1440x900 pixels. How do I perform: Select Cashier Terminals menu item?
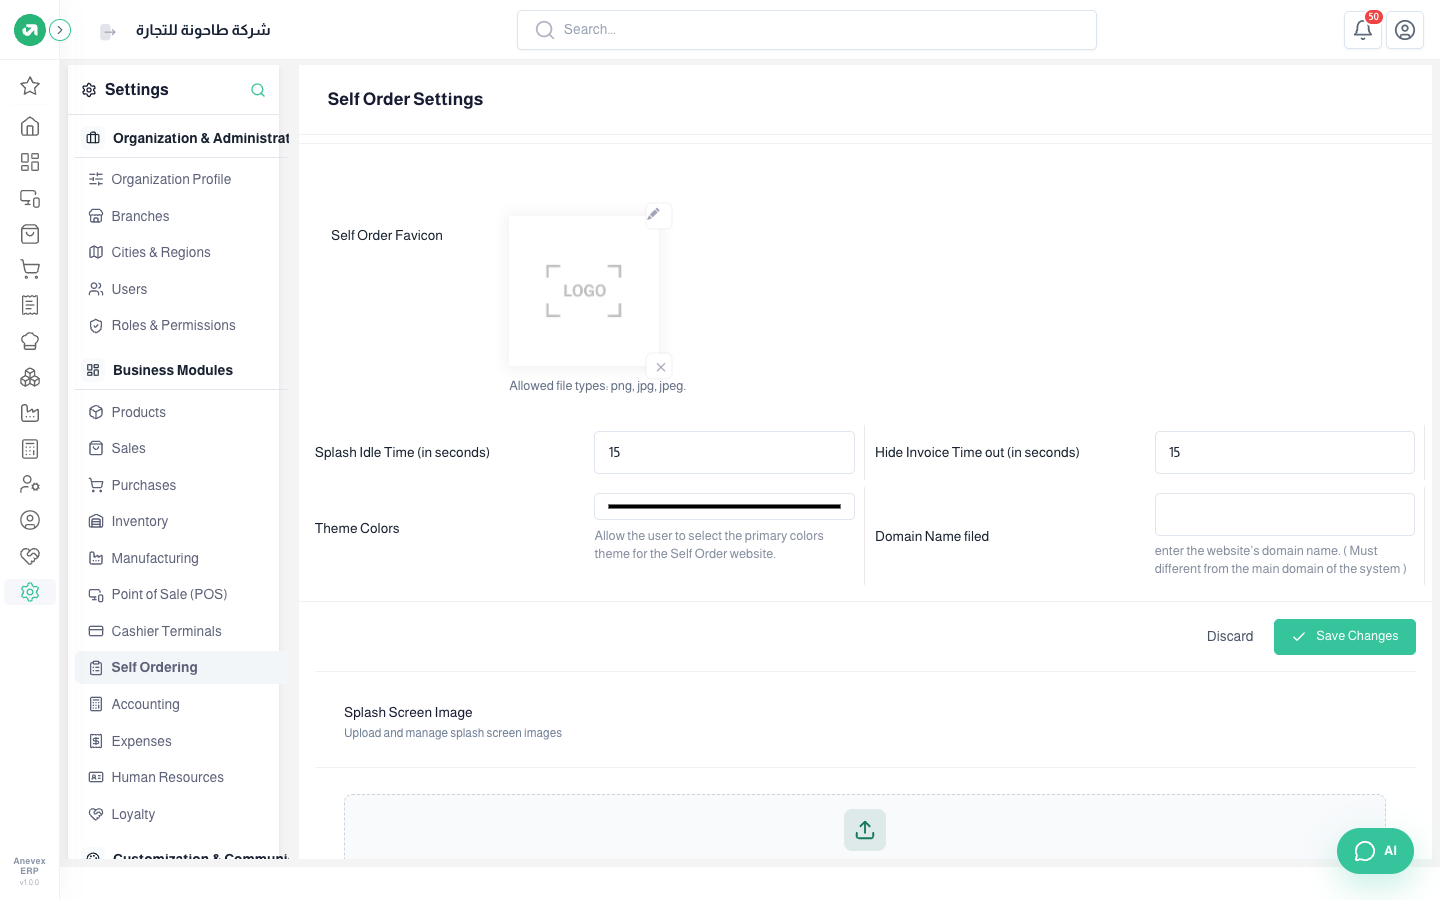166,631
